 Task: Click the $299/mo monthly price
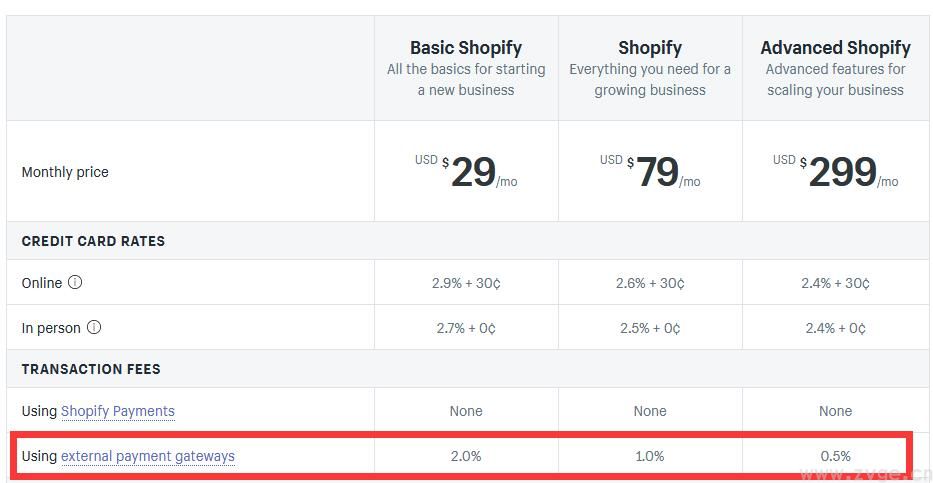tap(837, 172)
